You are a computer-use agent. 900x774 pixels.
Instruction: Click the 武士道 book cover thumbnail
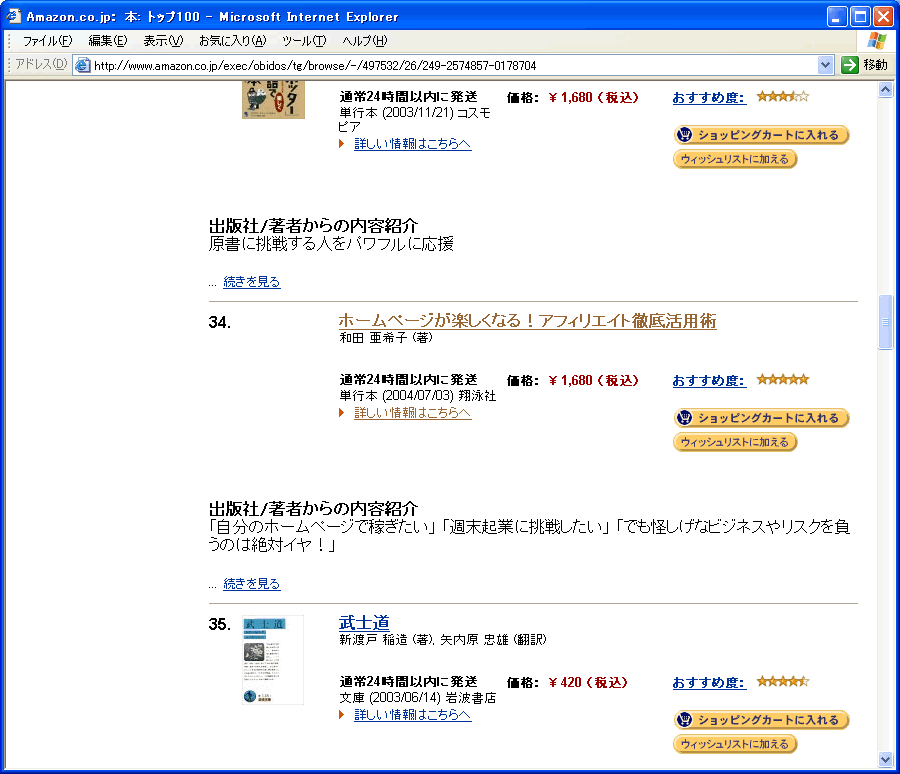tap(273, 660)
